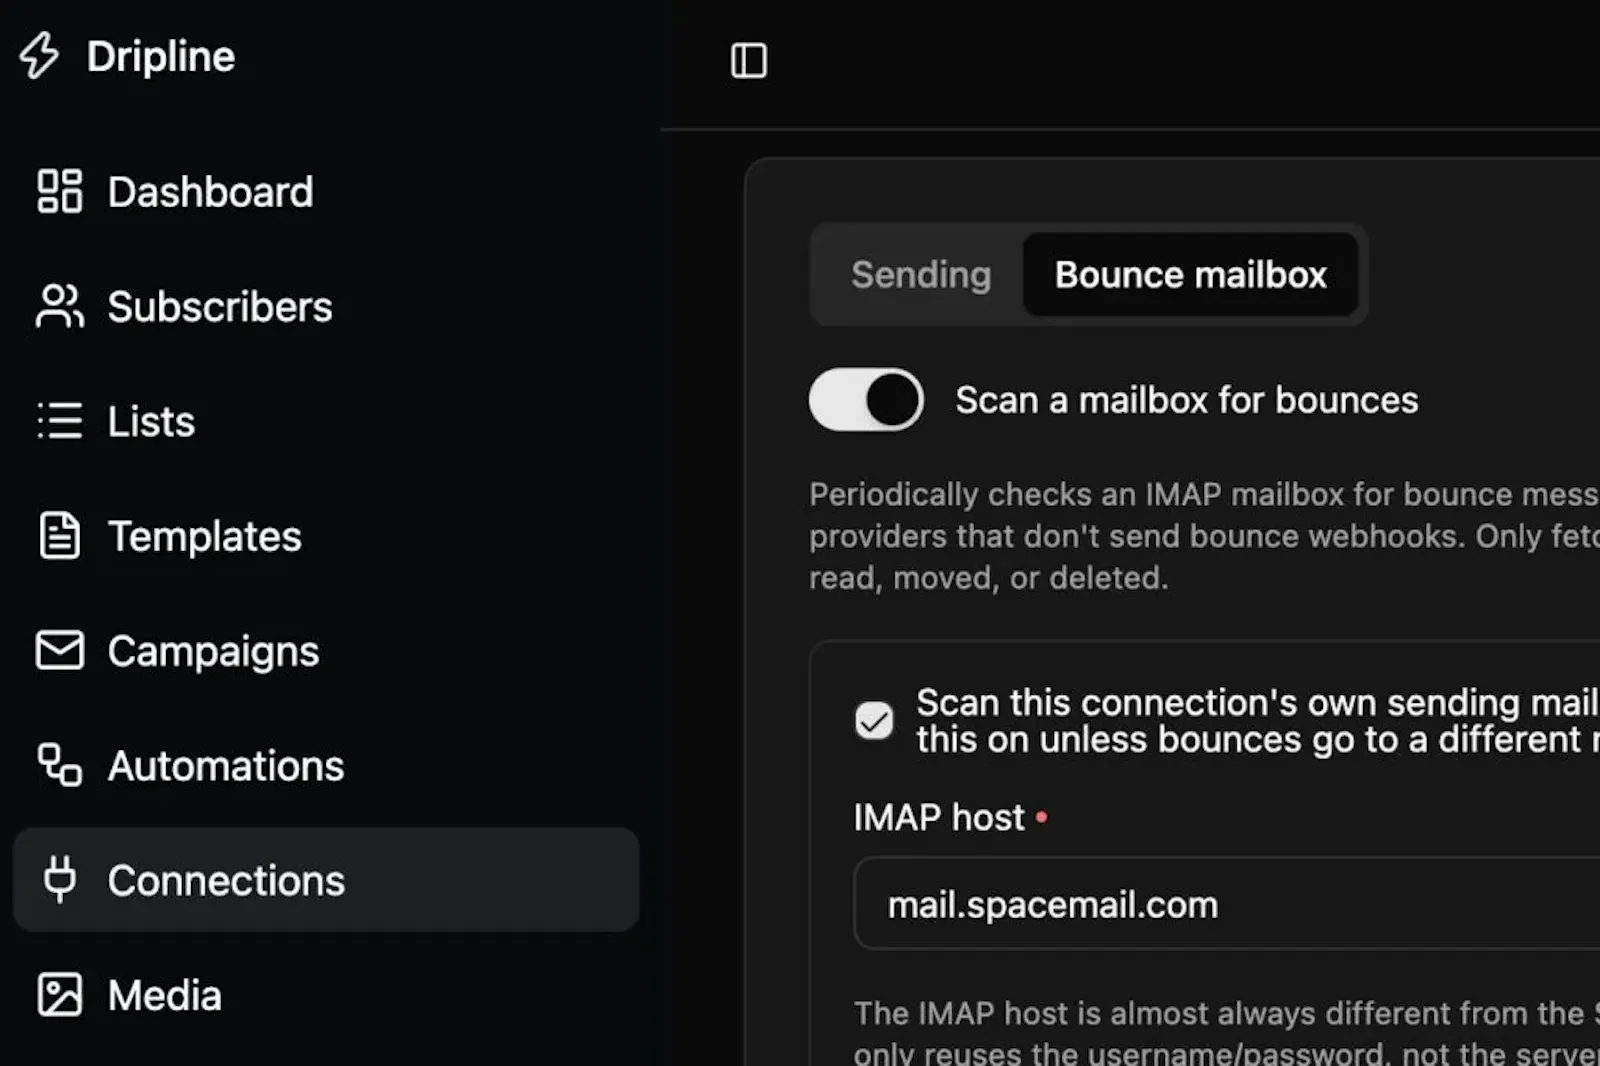Switch to the Sending tab
The width and height of the screenshot is (1600, 1066).
921,274
